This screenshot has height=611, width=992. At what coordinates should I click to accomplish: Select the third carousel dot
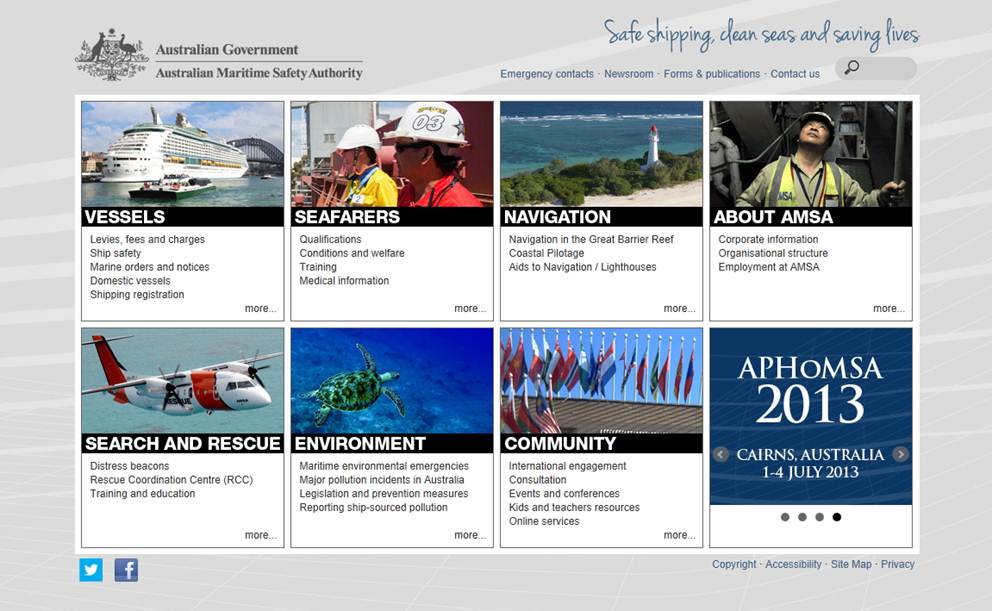click(x=819, y=517)
